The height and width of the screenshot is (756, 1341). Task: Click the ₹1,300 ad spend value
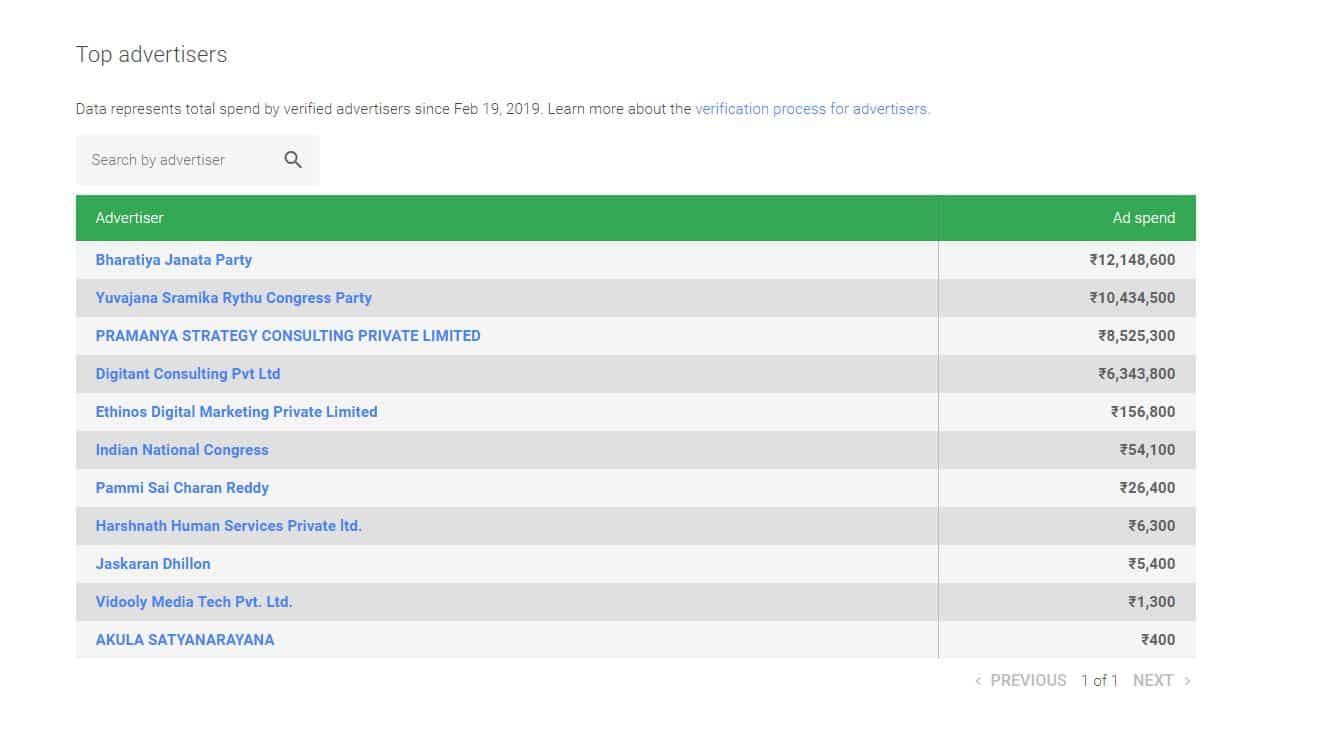tap(1152, 602)
